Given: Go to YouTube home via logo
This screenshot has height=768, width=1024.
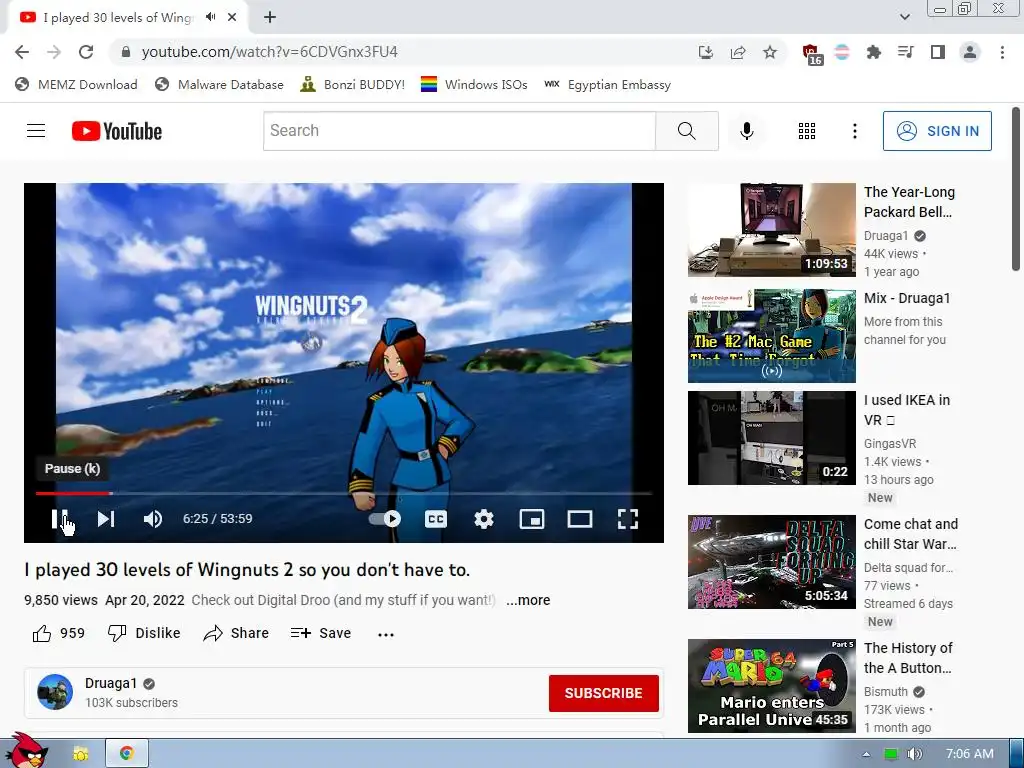Looking at the screenshot, I should tap(117, 131).
